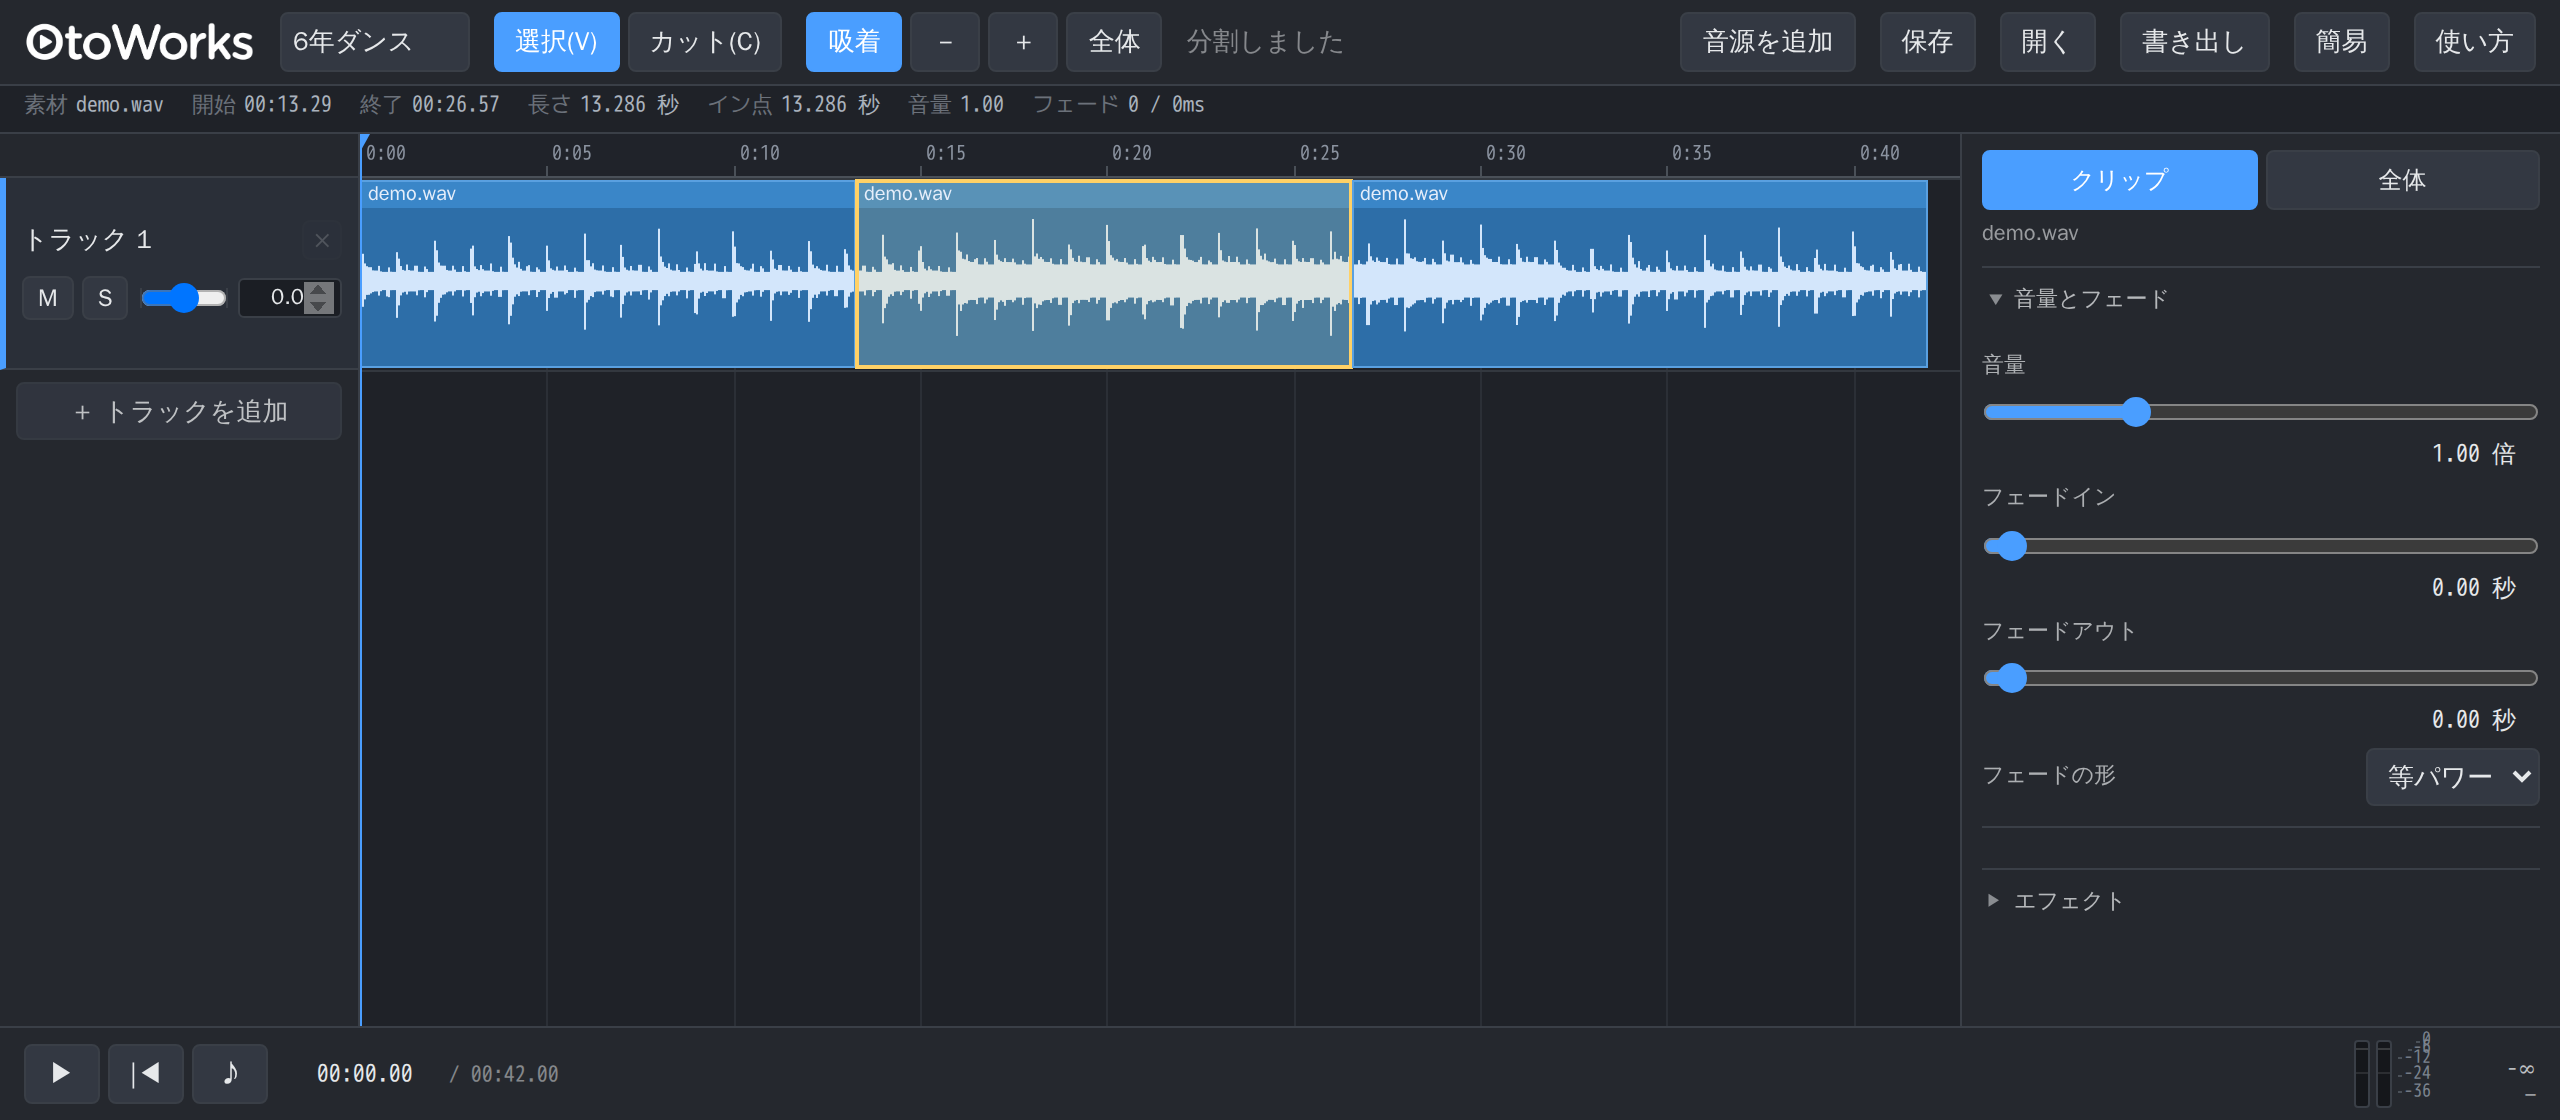Click the playhead marker at 0:00
This screenshot has height=1120, width=2560.
click(x=364, y=141)
